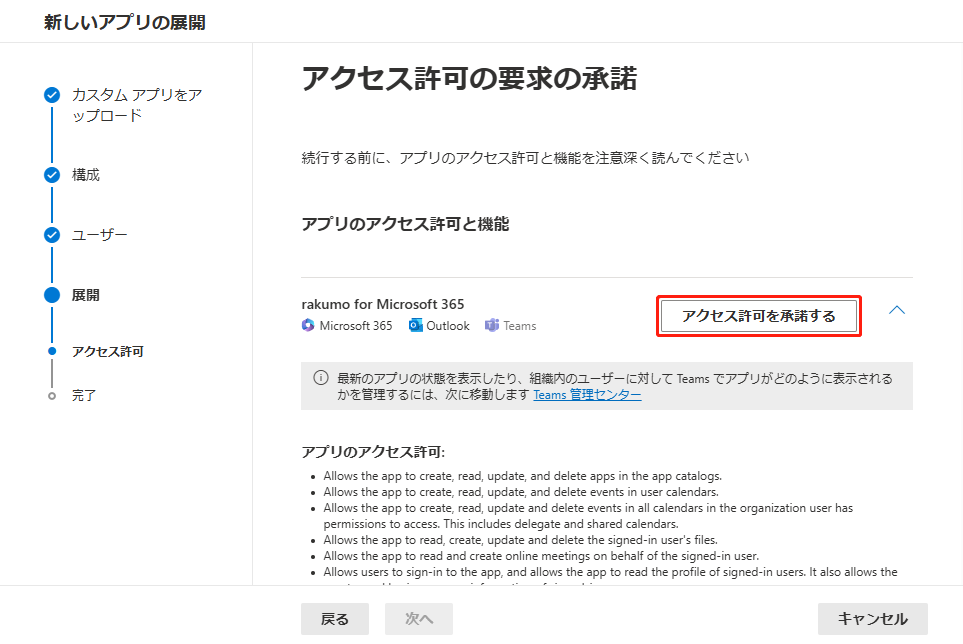
Task: Select the 展開 step
Action: (x=85, y=295)
